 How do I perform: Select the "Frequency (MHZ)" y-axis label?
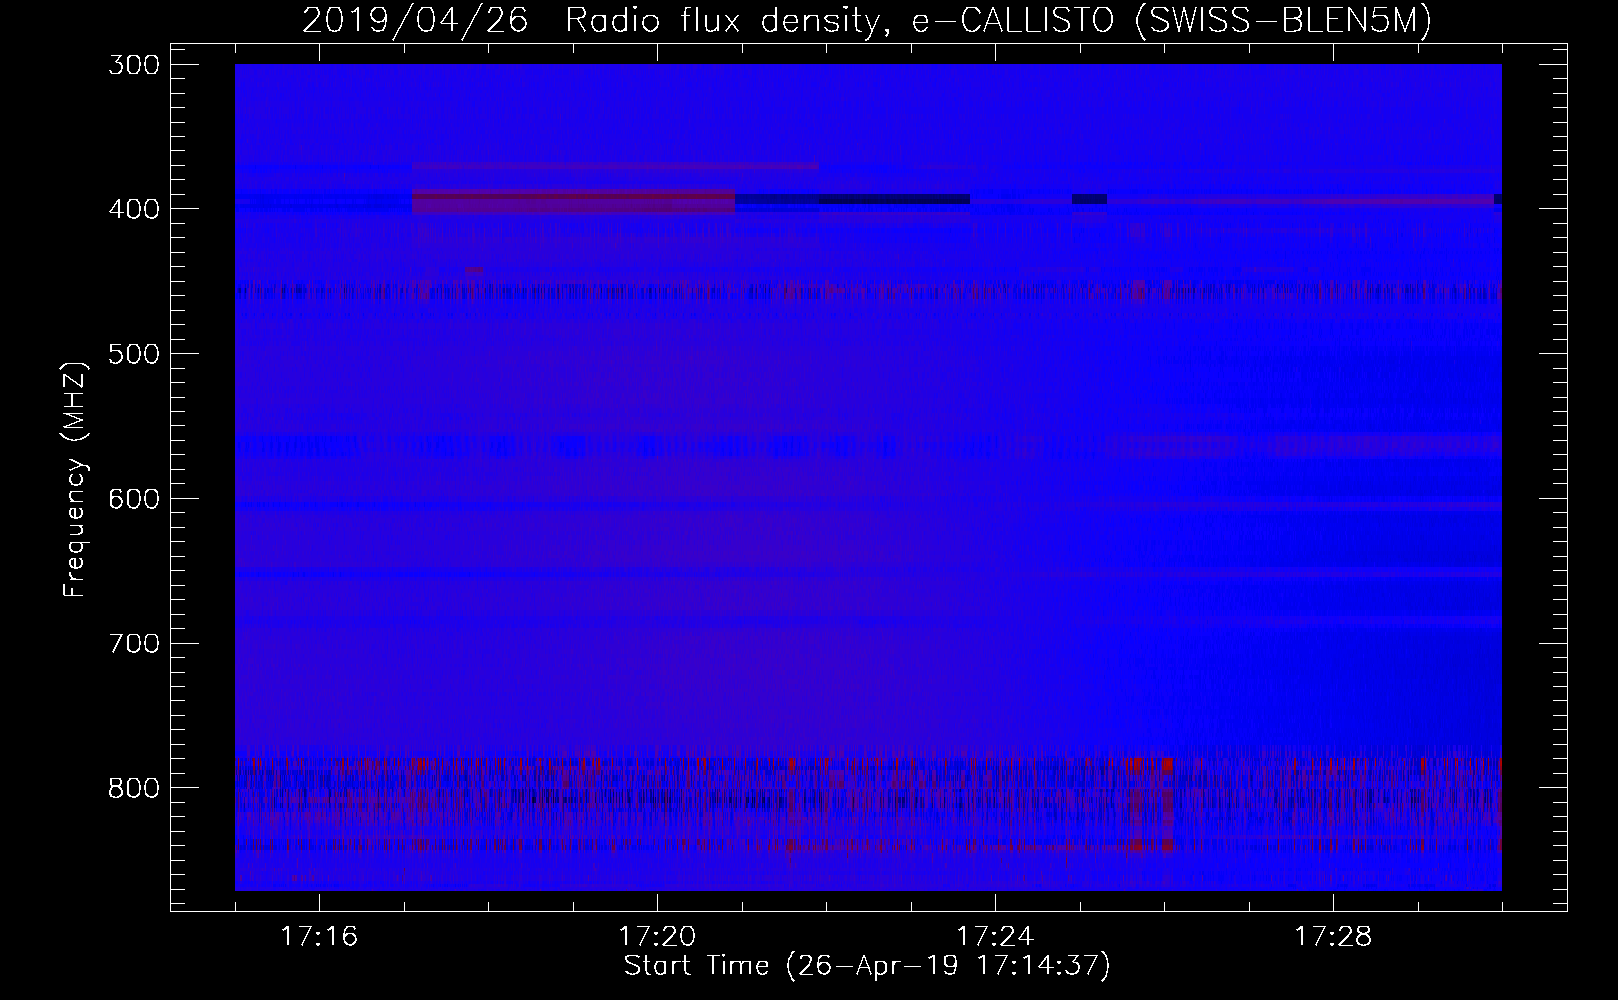(x=76, y=478)
